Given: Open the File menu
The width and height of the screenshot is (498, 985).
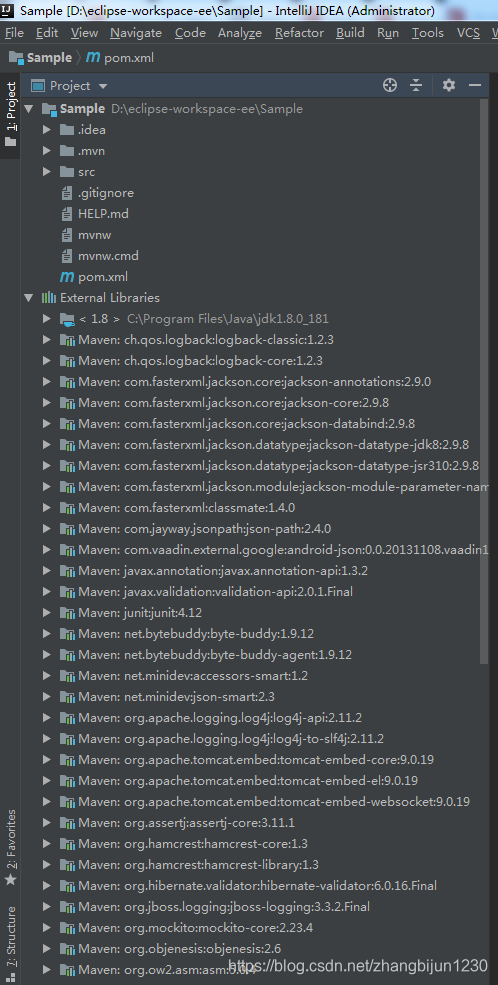Looking at the screenshot, I should [14, 33].
